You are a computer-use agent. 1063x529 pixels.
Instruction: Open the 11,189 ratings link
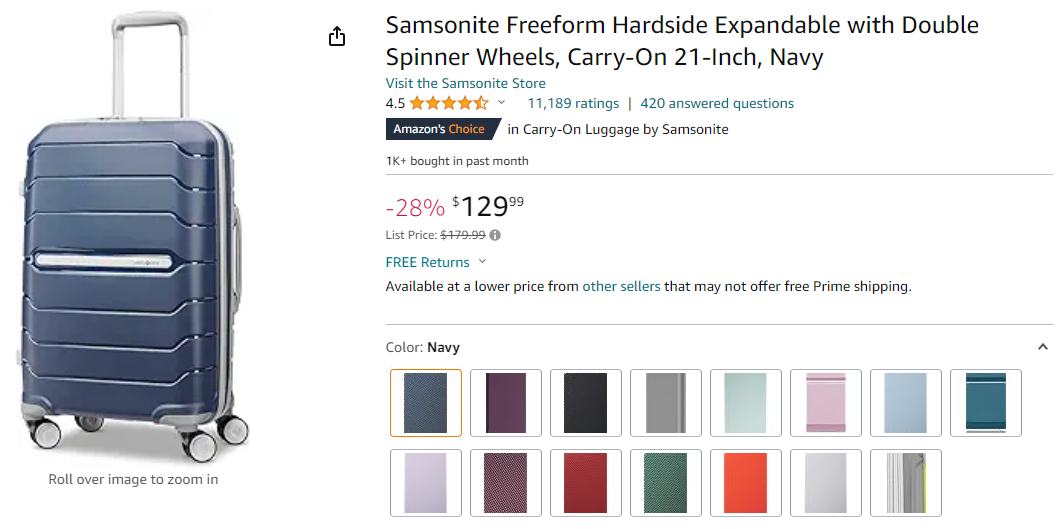pyautogui.click(x=573, y=103)
